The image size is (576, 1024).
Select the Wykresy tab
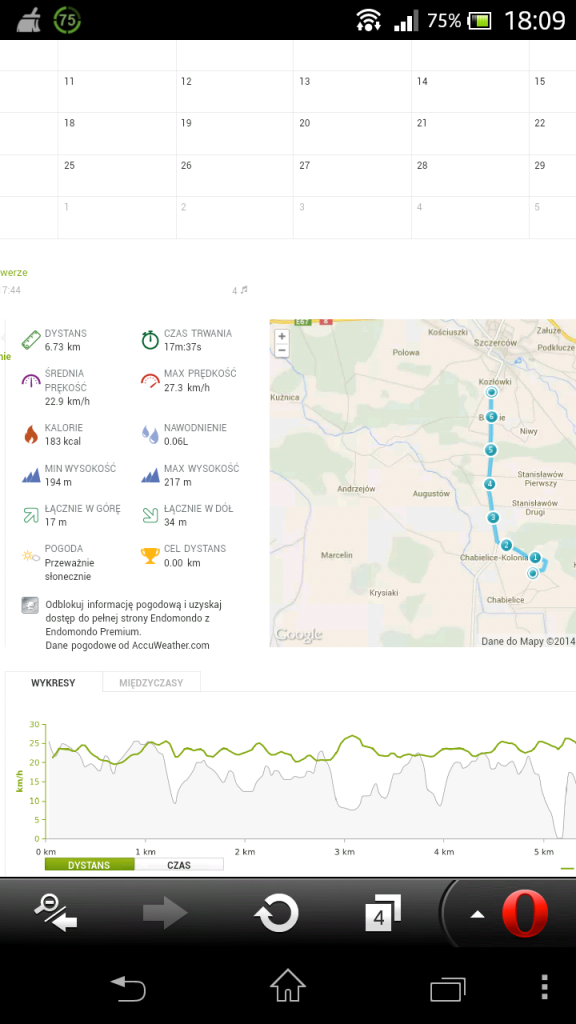point(54,682)
